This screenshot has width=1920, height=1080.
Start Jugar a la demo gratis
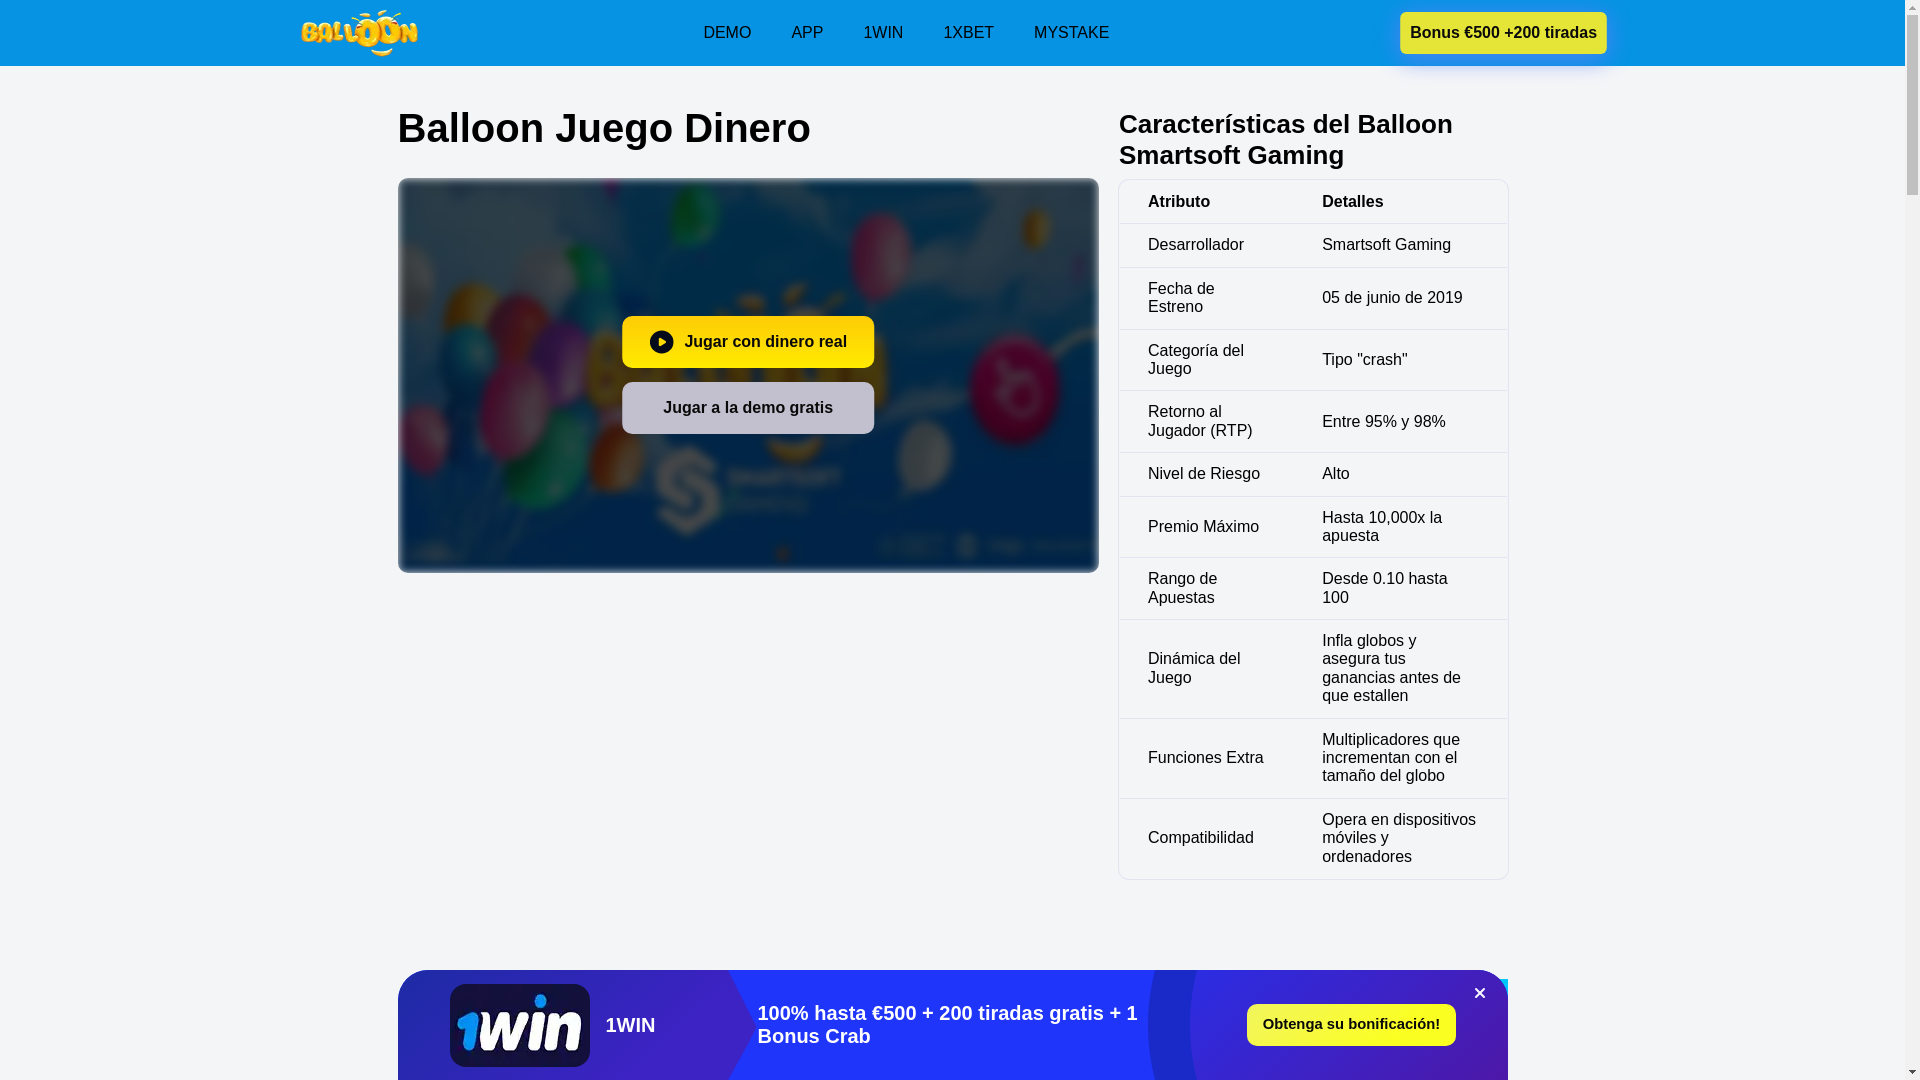tap(748, 408)
